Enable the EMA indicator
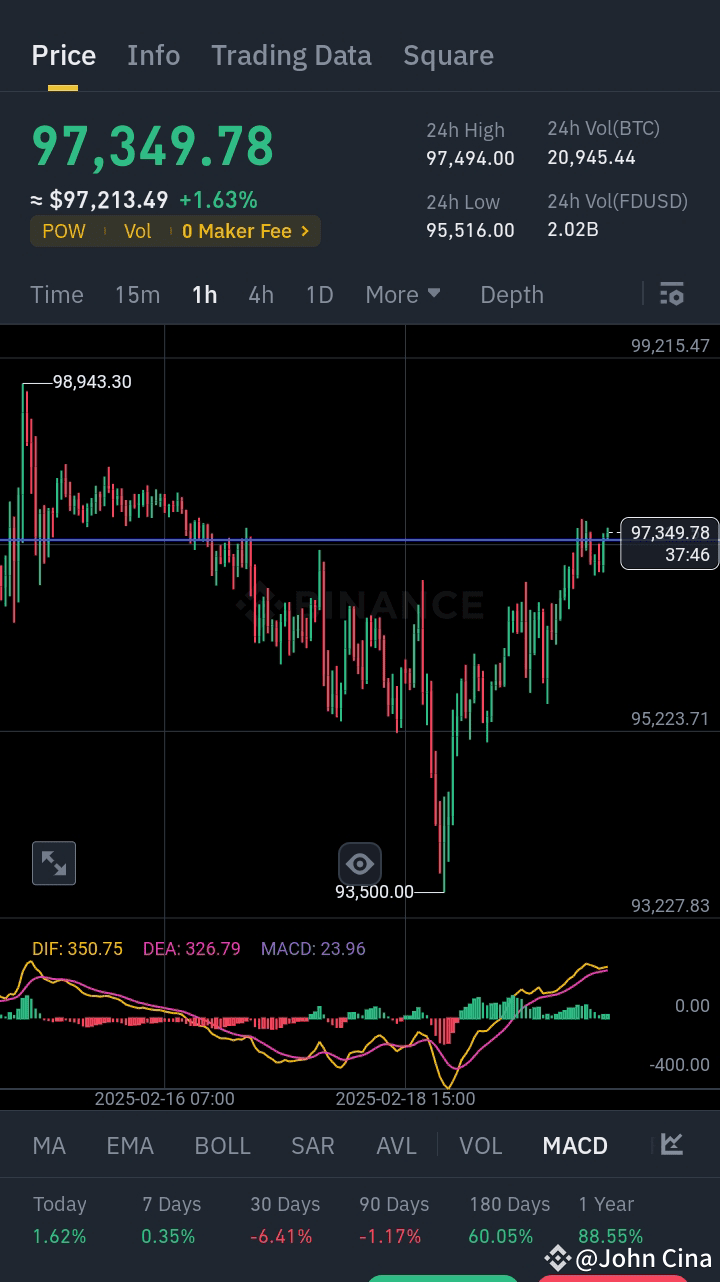The image size is (720, 1282). pyautogui.click(x=130, y=1146)
